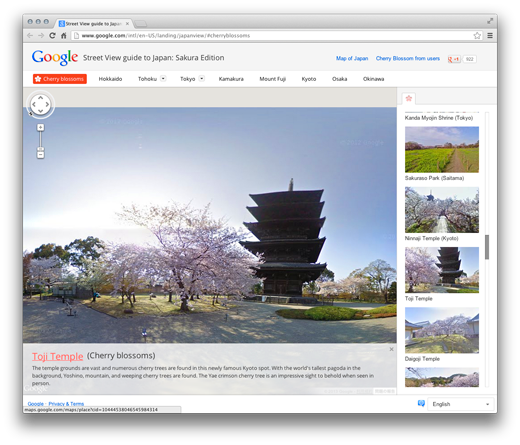Open the Kyoto menu item

(309, 79)
